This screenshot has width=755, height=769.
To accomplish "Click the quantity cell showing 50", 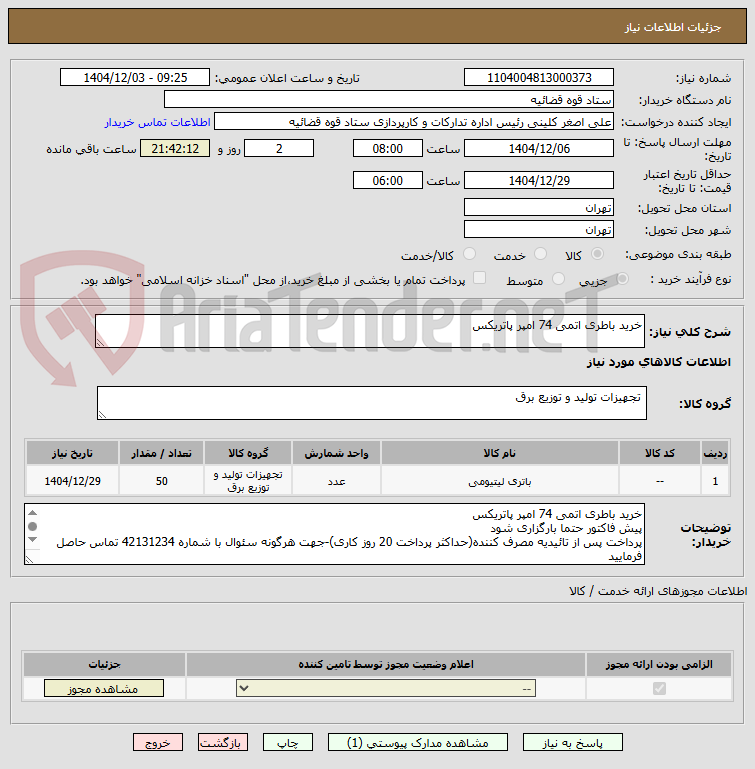I will (x=161, y=481).
